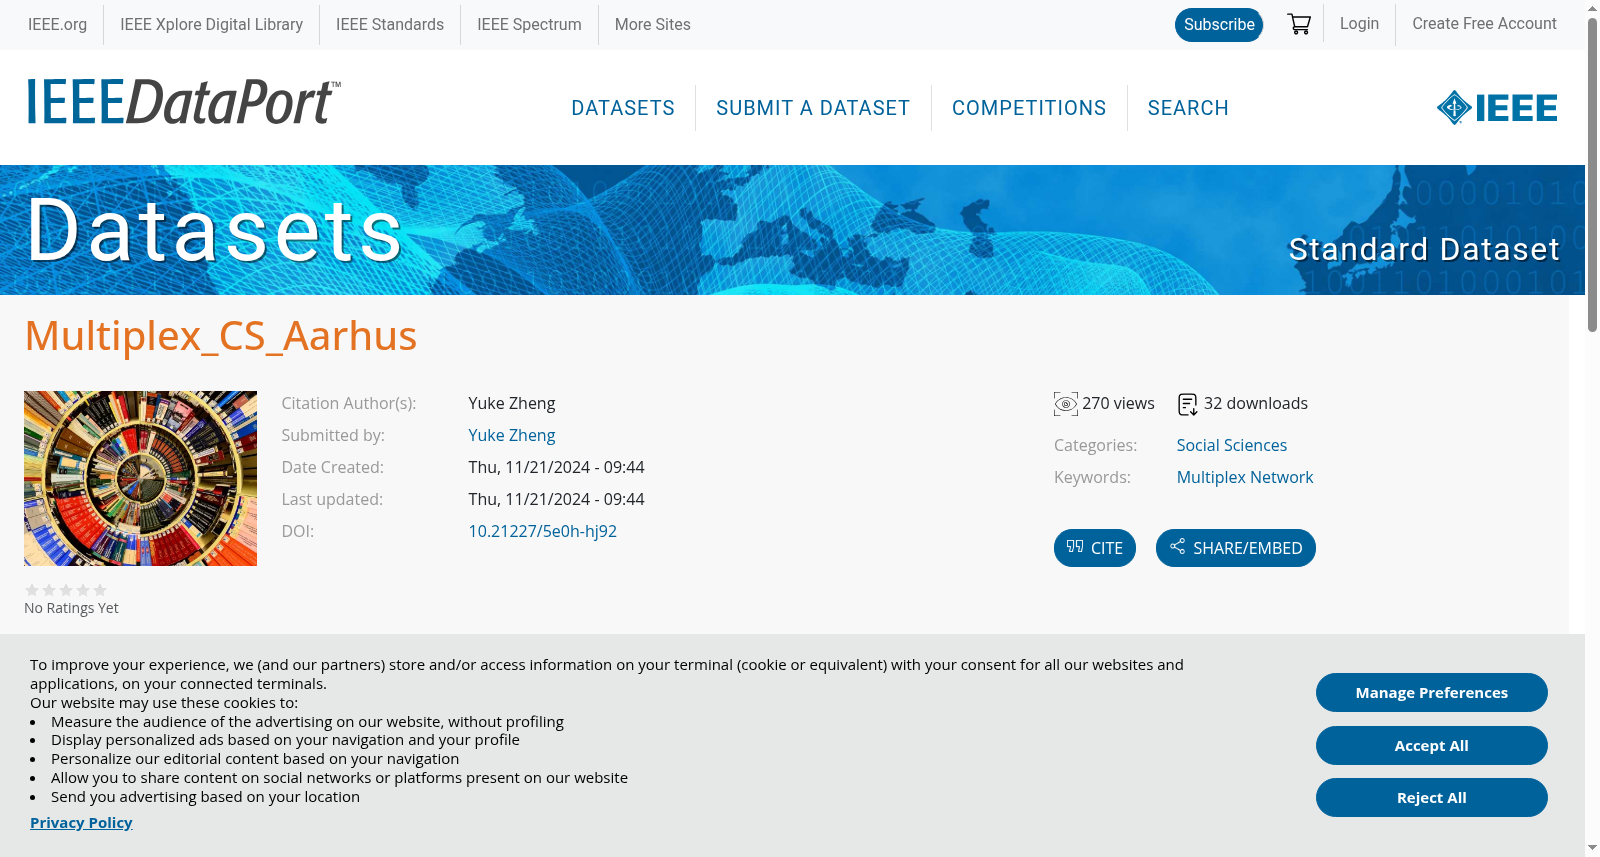Rate the dataset using the star rating
The image size is (1600, 857).
[x=66, y=590]
